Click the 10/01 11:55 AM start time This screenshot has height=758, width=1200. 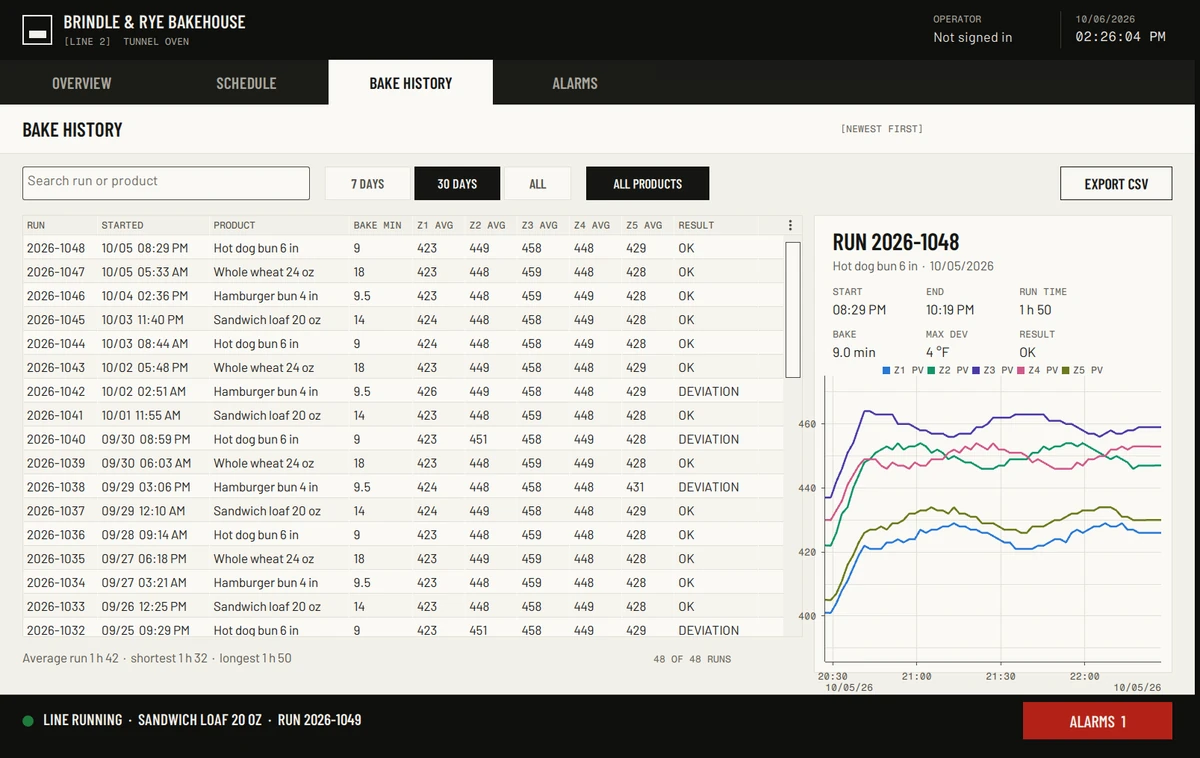pos(141,415)
